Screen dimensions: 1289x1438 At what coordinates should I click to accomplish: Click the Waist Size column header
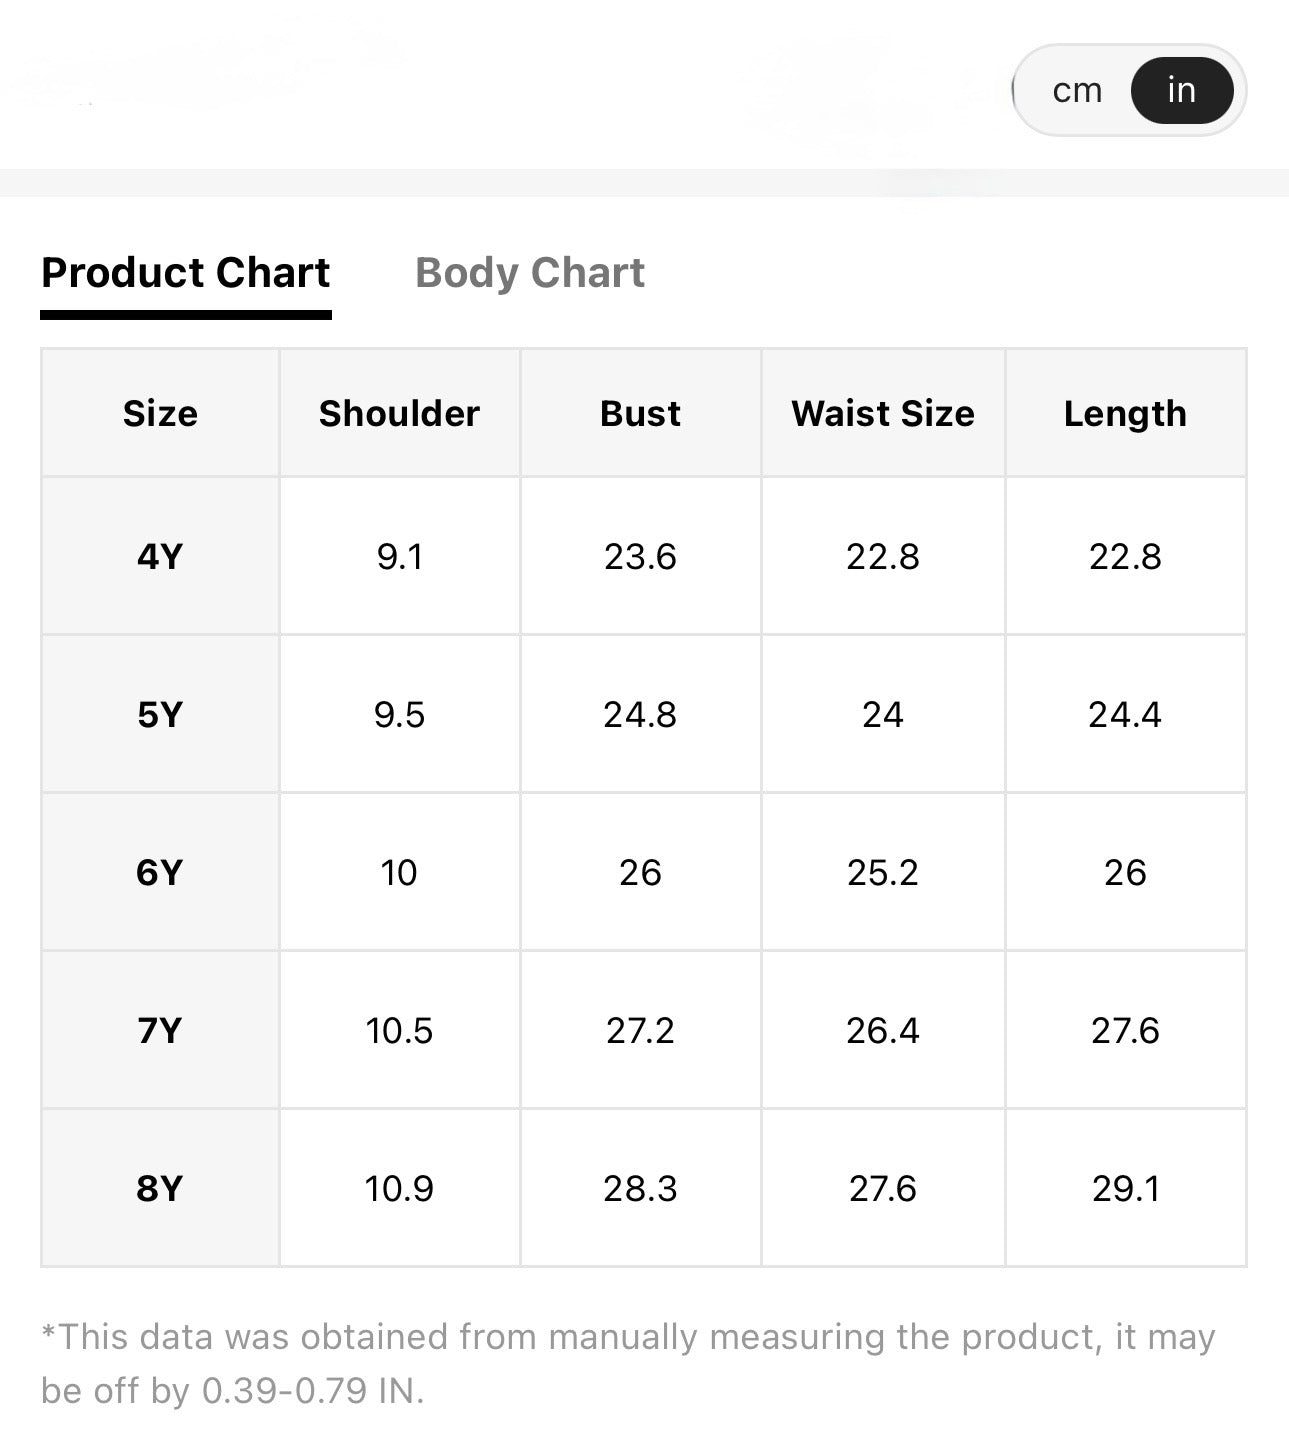(883, 413)
